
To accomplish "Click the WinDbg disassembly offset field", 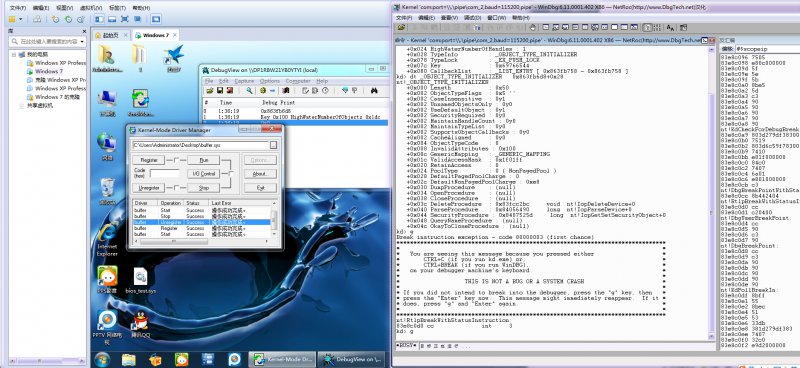I will 768,49.
